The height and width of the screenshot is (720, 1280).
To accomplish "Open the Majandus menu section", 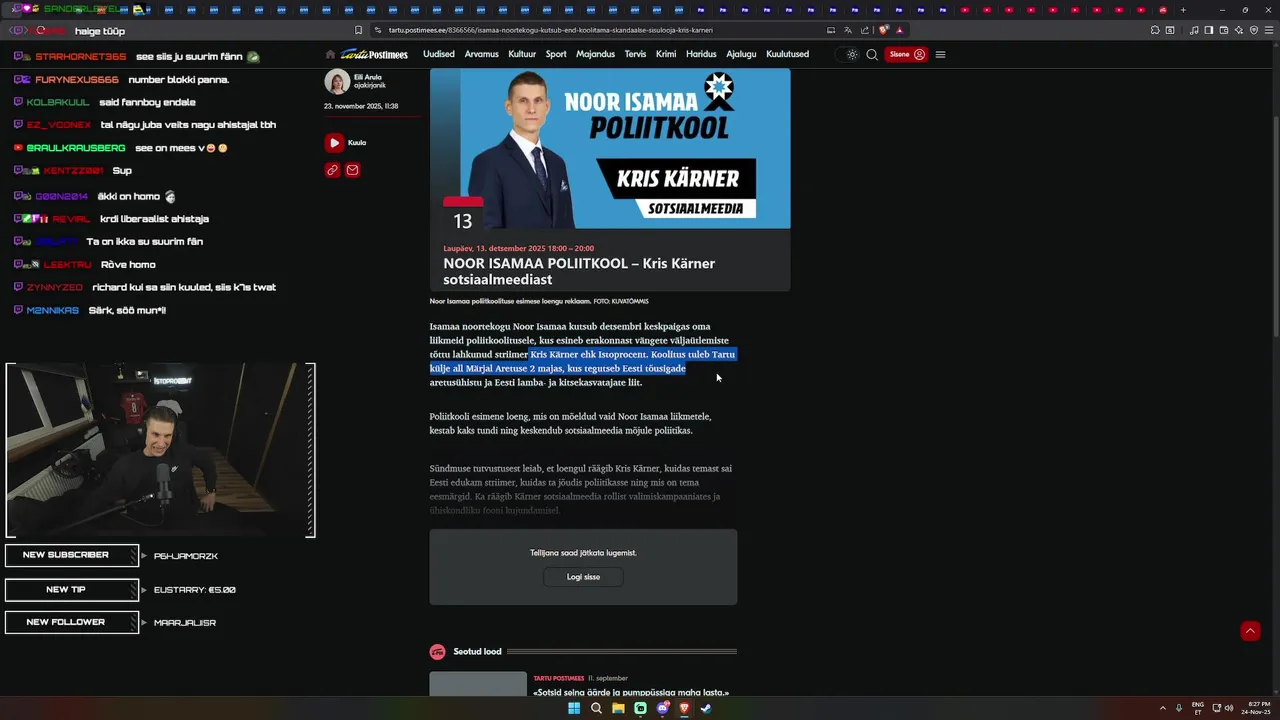I will (x=596, y=54).
